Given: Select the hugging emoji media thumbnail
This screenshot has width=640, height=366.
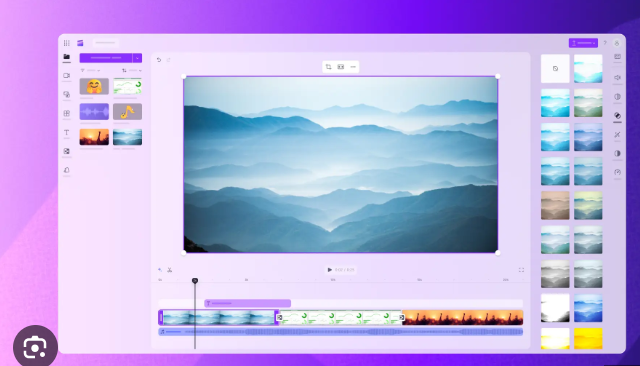Looking at the screenshot, I should [94, 87].
